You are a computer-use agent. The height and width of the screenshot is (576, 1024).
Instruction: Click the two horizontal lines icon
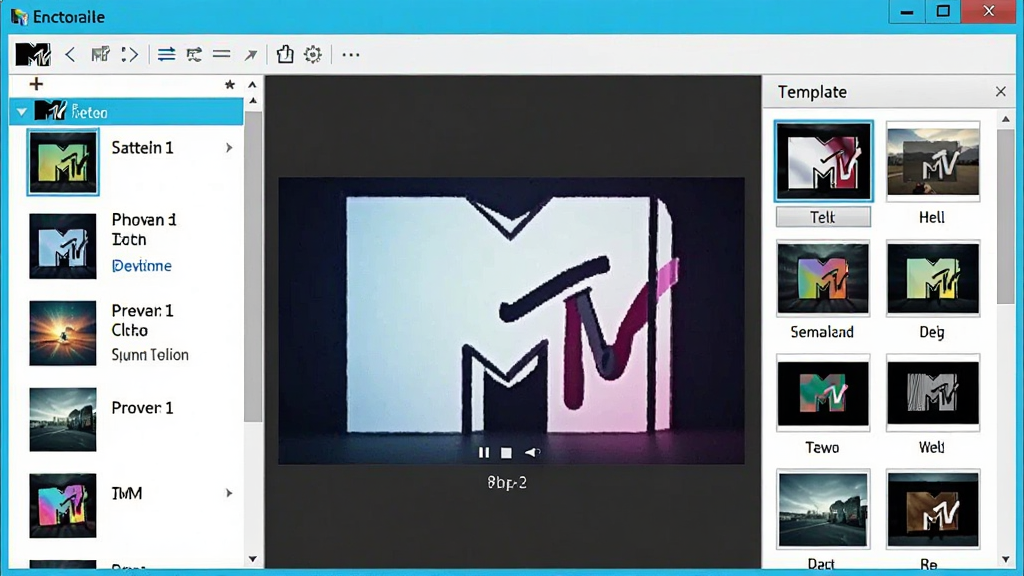[x=221, y=54]
